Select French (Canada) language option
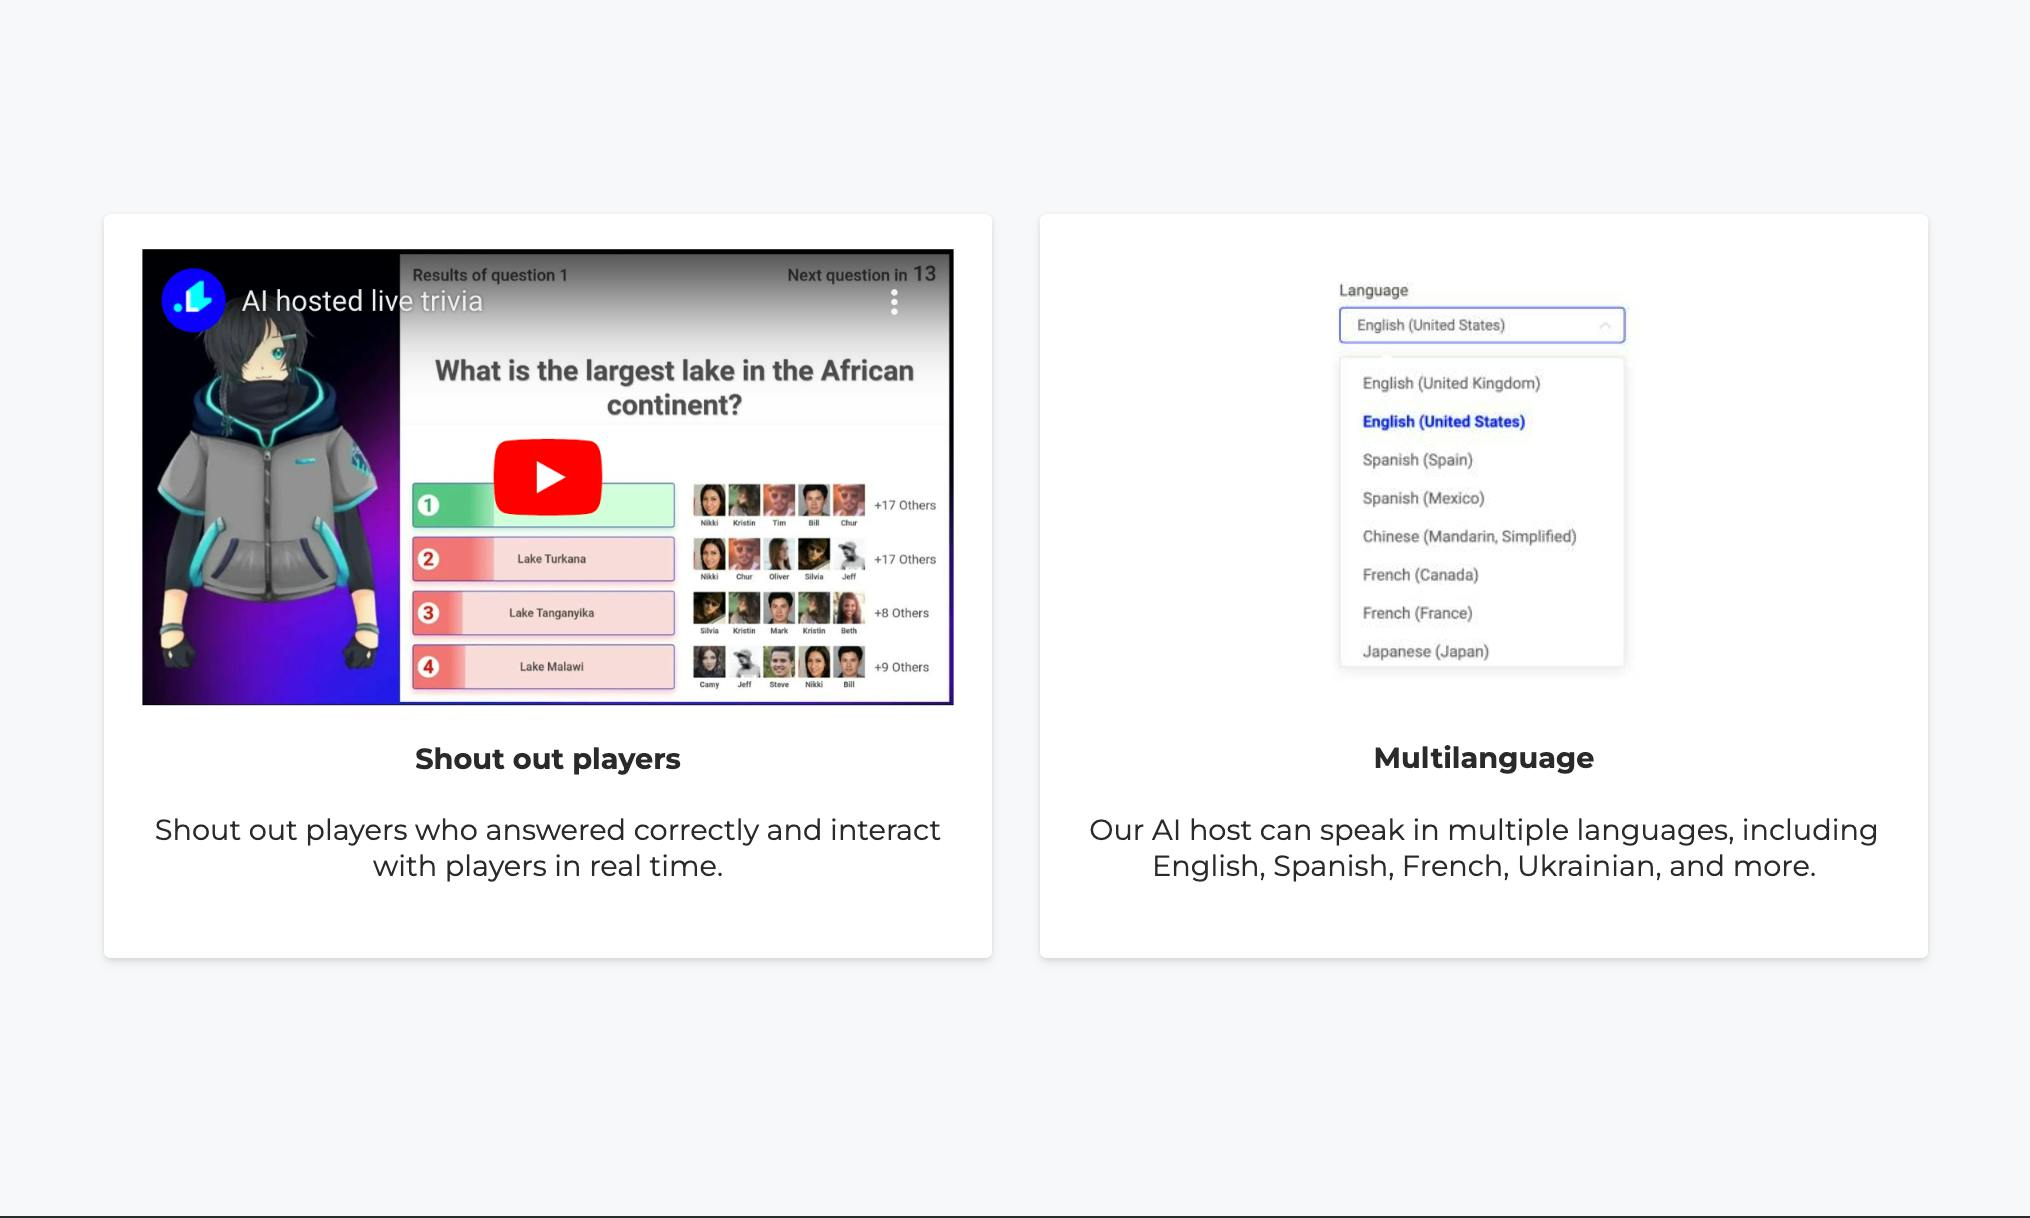 [1420, 575]
